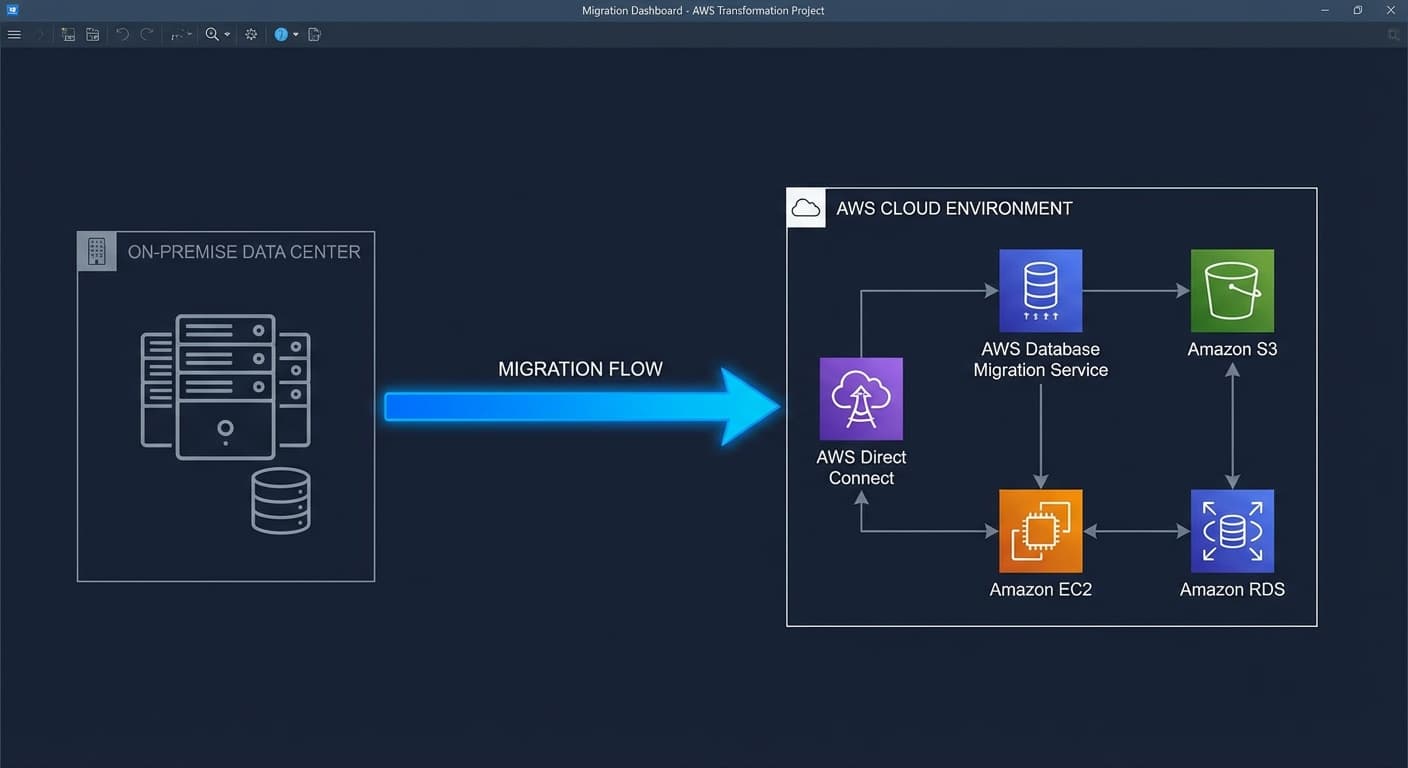
Task: Click the application icon in title bar
Action: coord(11,10)
